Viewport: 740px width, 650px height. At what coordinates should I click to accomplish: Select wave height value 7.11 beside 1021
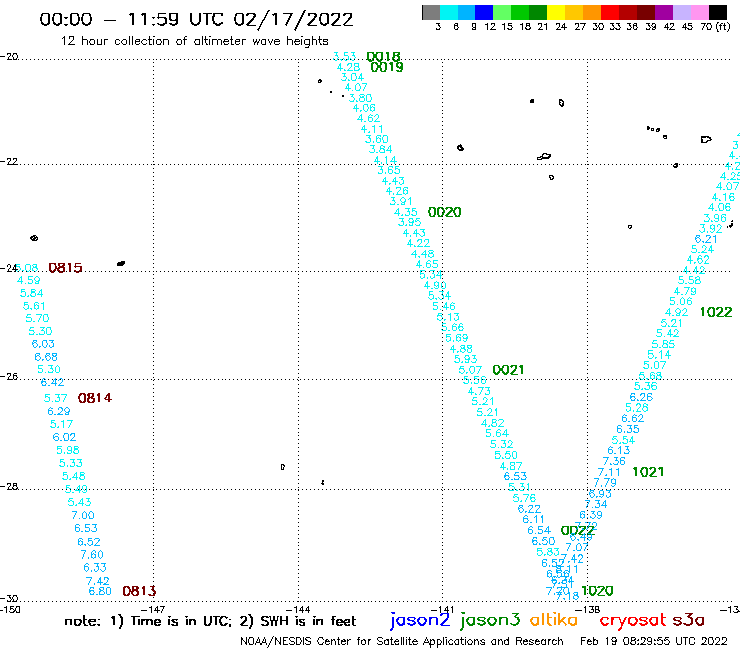609,472
